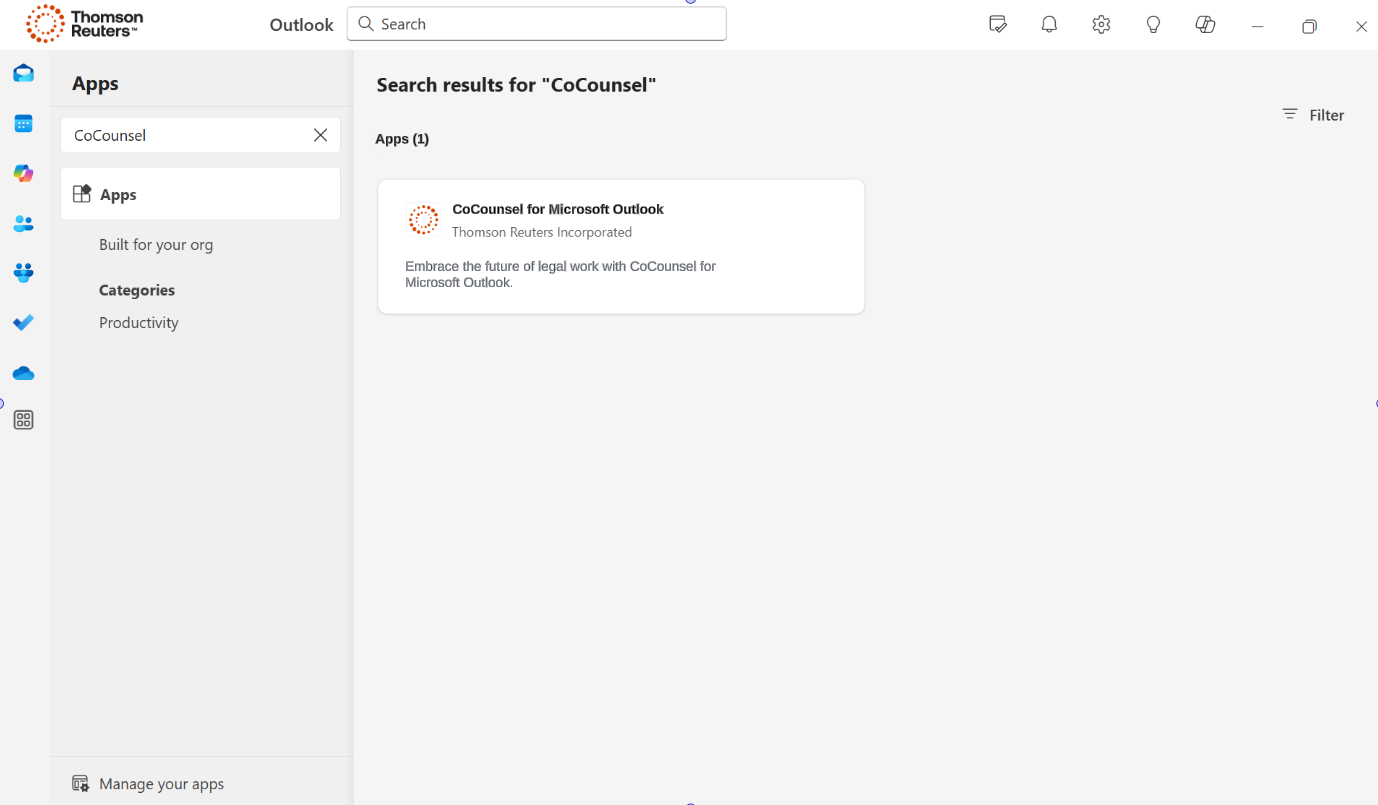
Task: Open the Mail icon in sidebar
Action: click(23, 74)
